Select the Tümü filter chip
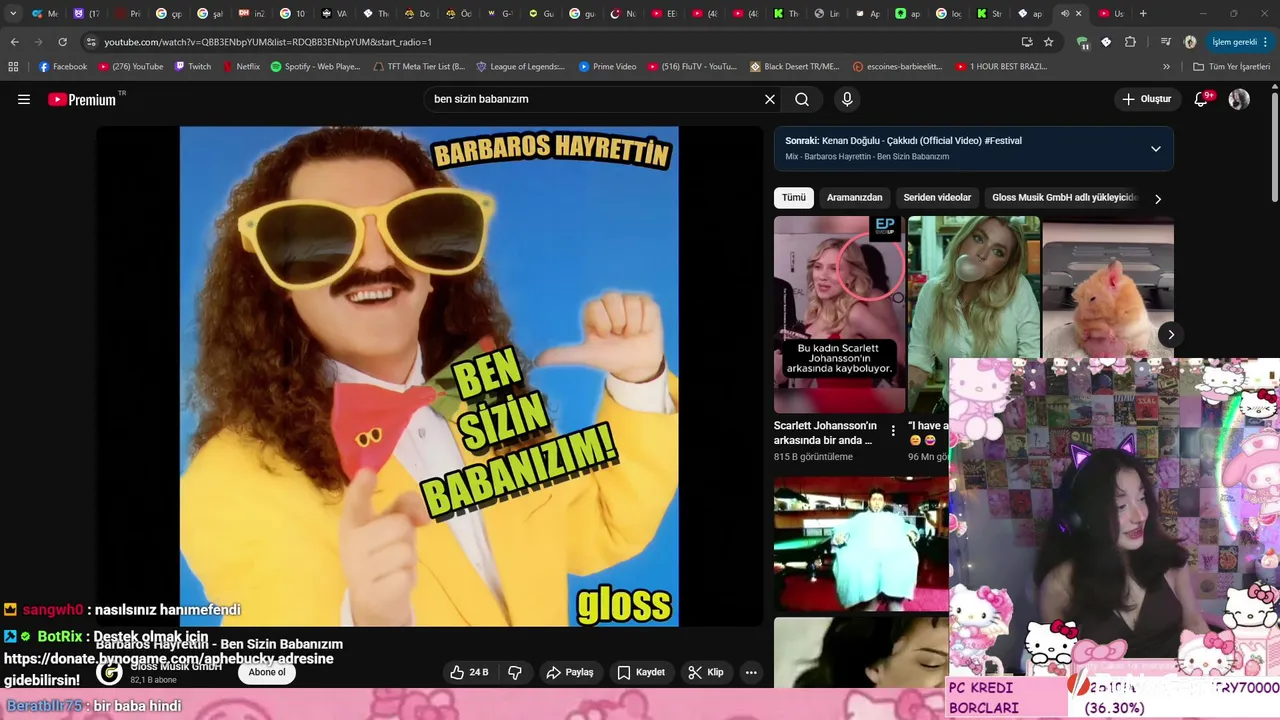Screen dimensions: 1280x720 pyautogui.click(x=794, y=198)
